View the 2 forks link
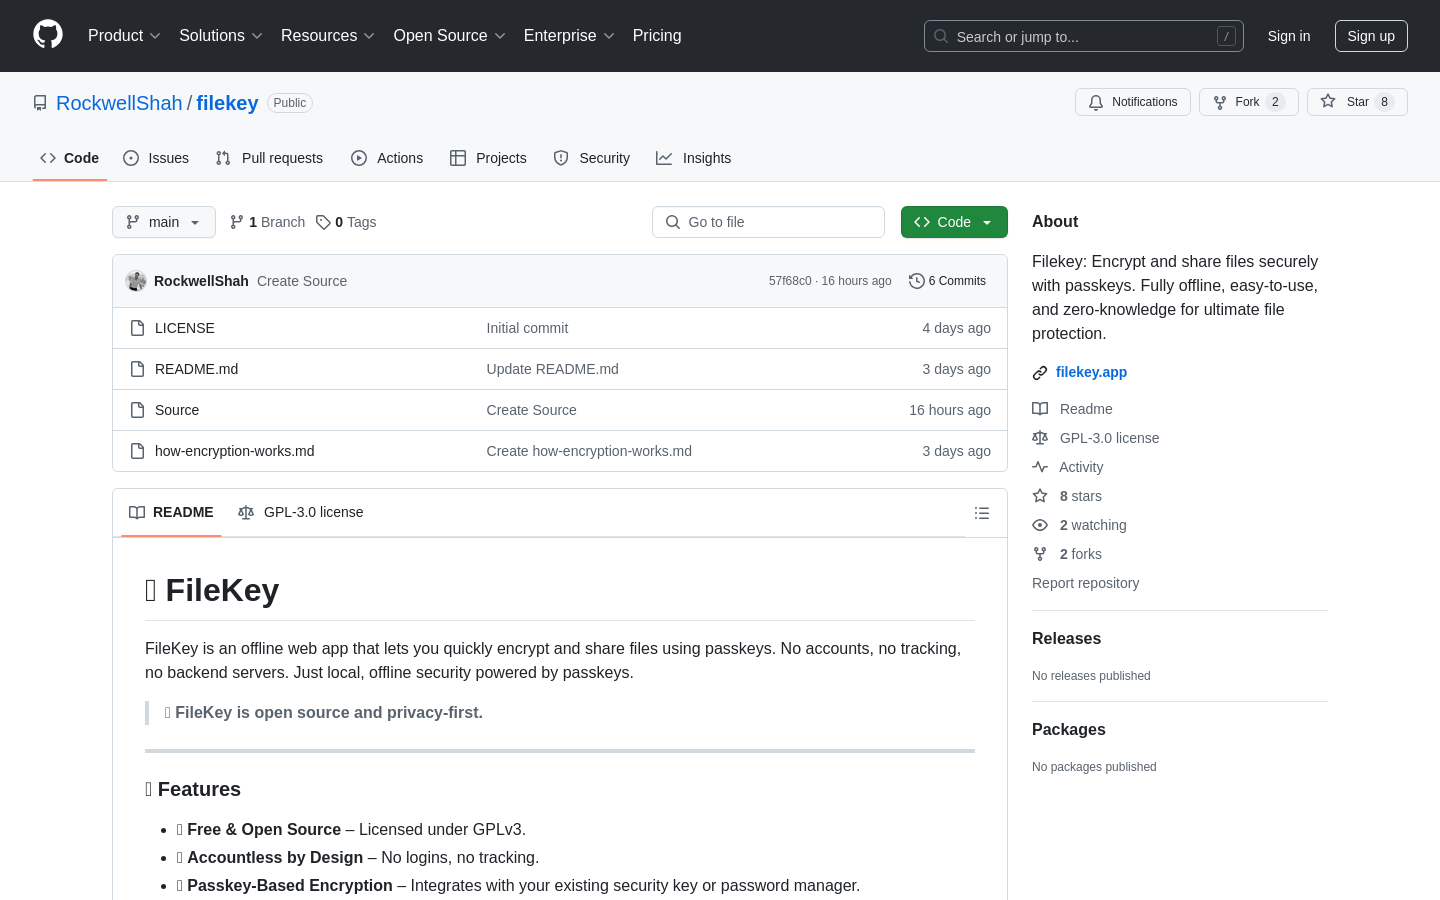This screenshot has width=1440, height=900. click(x=1081, y=554)
